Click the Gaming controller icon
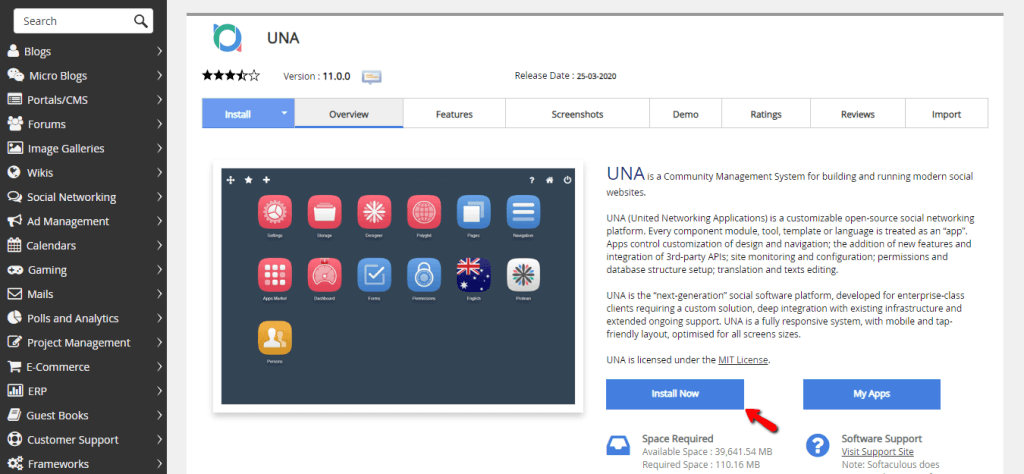Viewport: 1024px width, 474px height. tap(15, 270)
